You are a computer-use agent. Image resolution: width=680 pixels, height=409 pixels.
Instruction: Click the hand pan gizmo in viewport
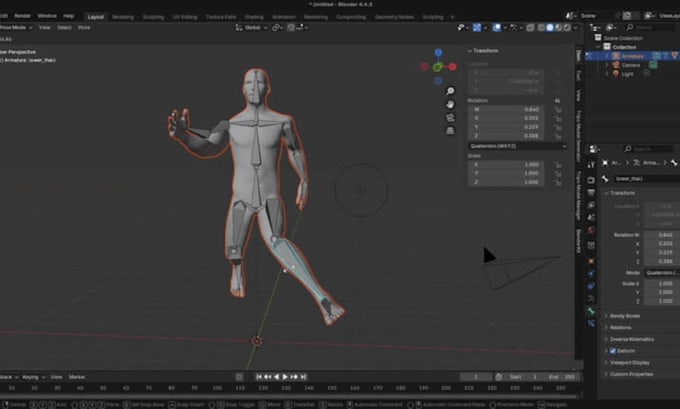[450, 104]
